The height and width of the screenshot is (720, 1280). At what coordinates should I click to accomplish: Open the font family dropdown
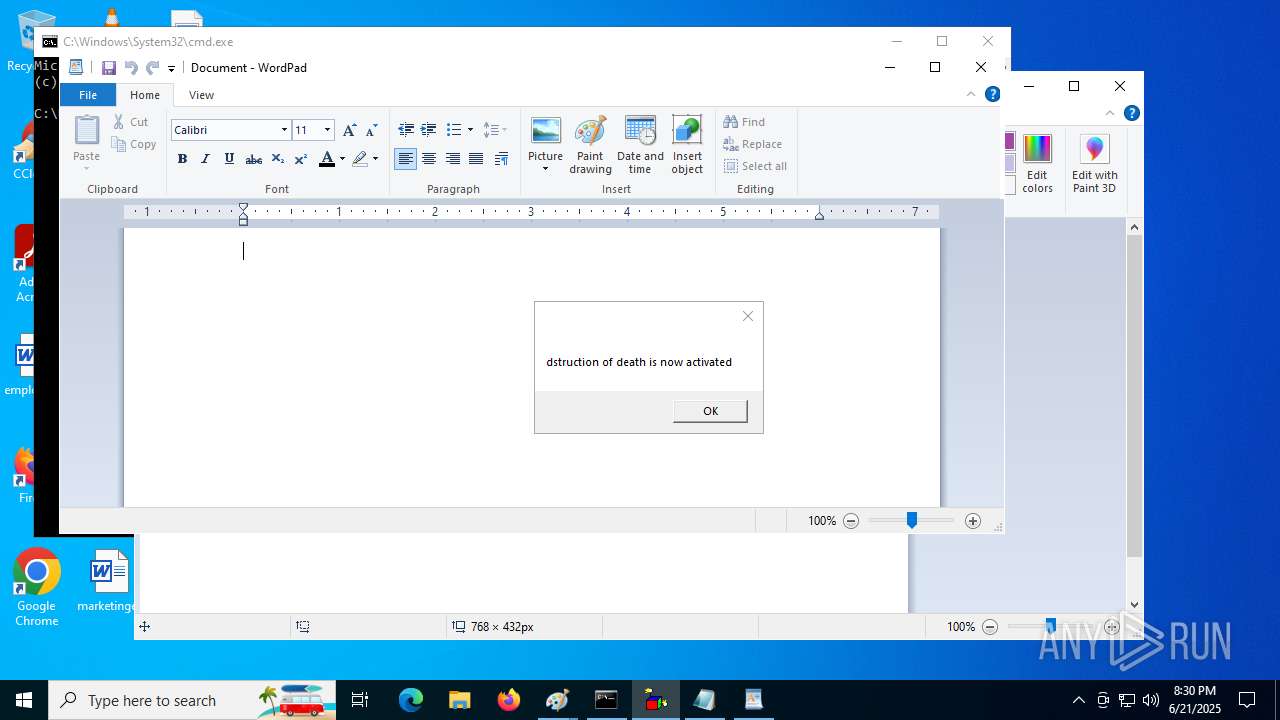click(x=284, y=130)
